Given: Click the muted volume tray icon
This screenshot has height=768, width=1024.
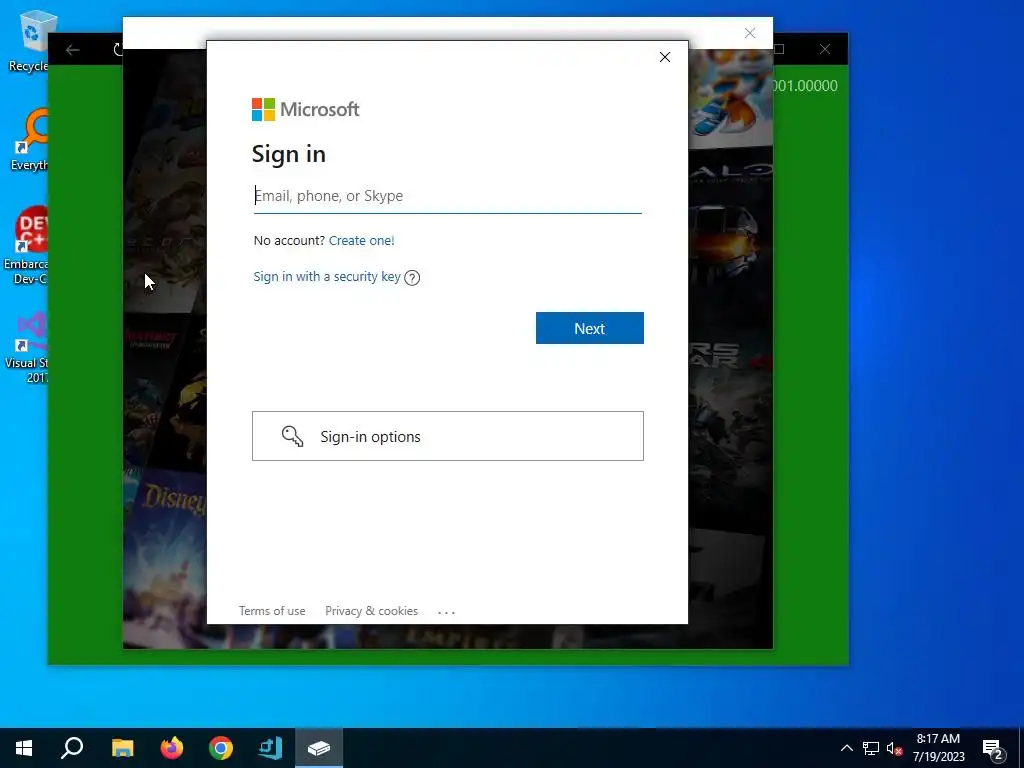Looking at the screenshot, I should 894,748.
